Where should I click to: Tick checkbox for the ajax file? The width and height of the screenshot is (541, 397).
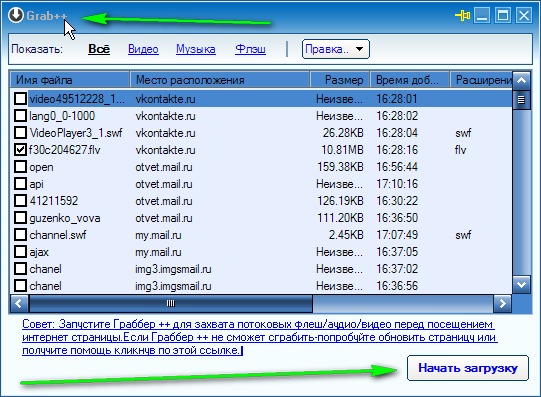20,251
